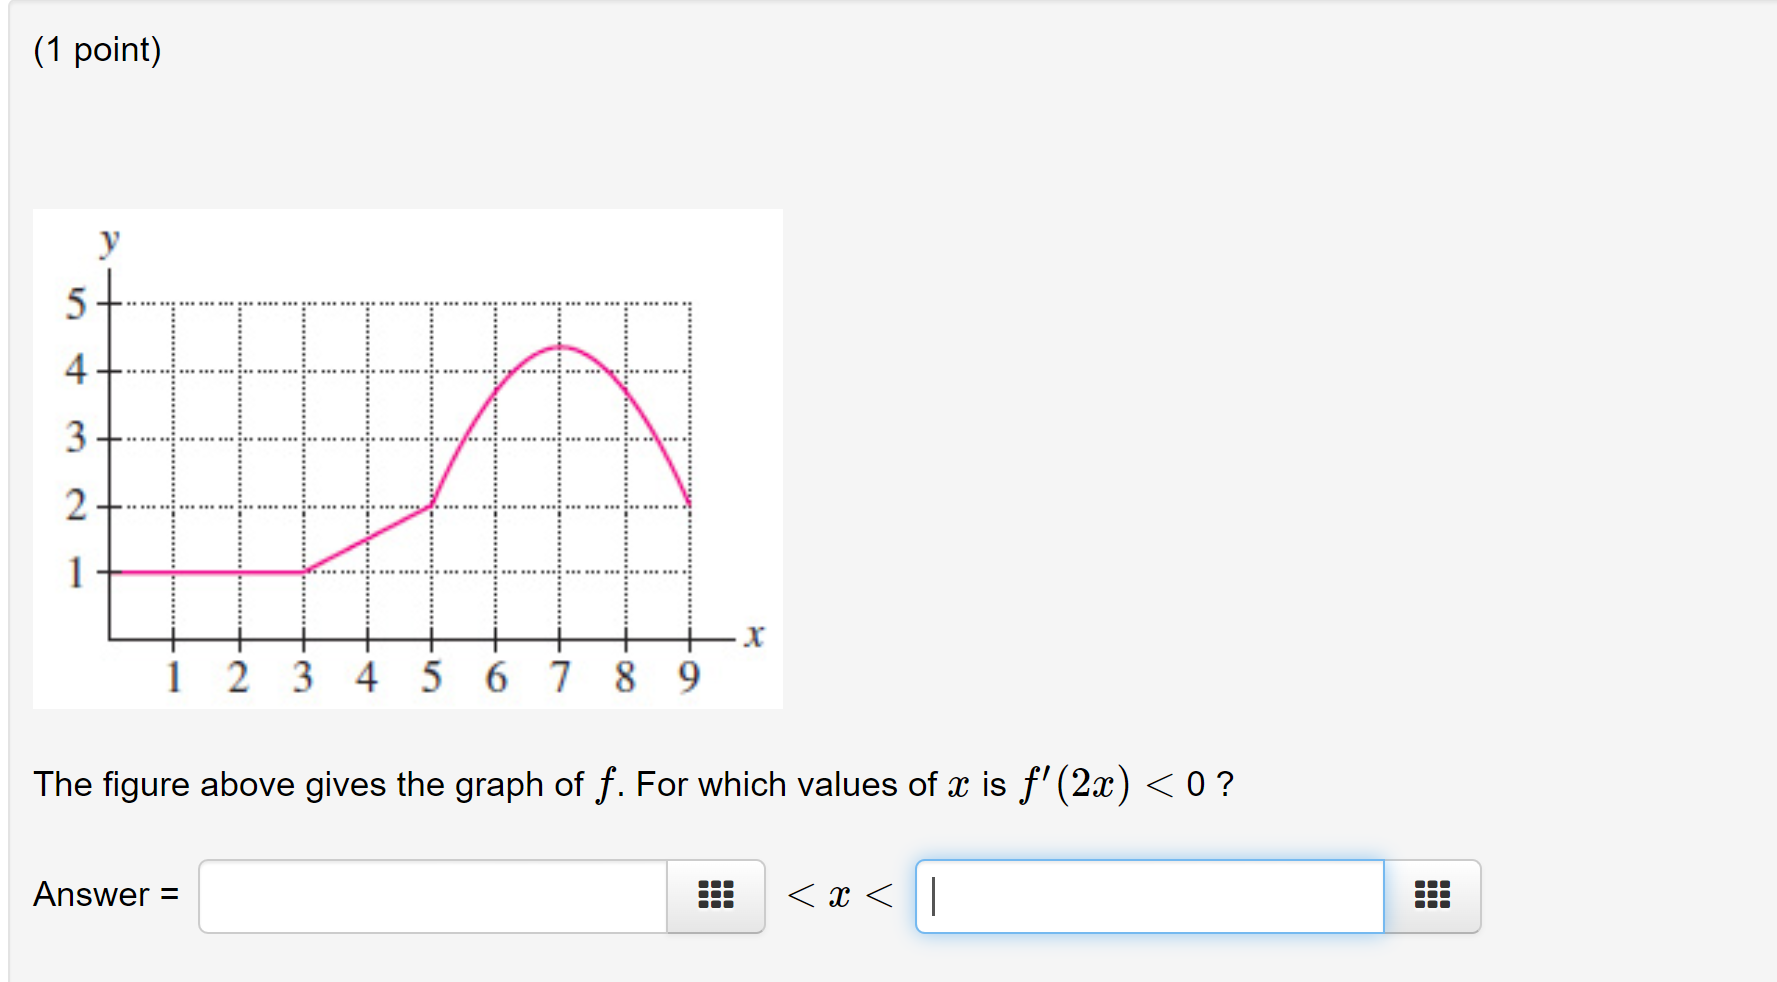Click the keypad grid icon beside the focused input
This screenshot has height=982, width=1777.
click(x=1431, y=895)
